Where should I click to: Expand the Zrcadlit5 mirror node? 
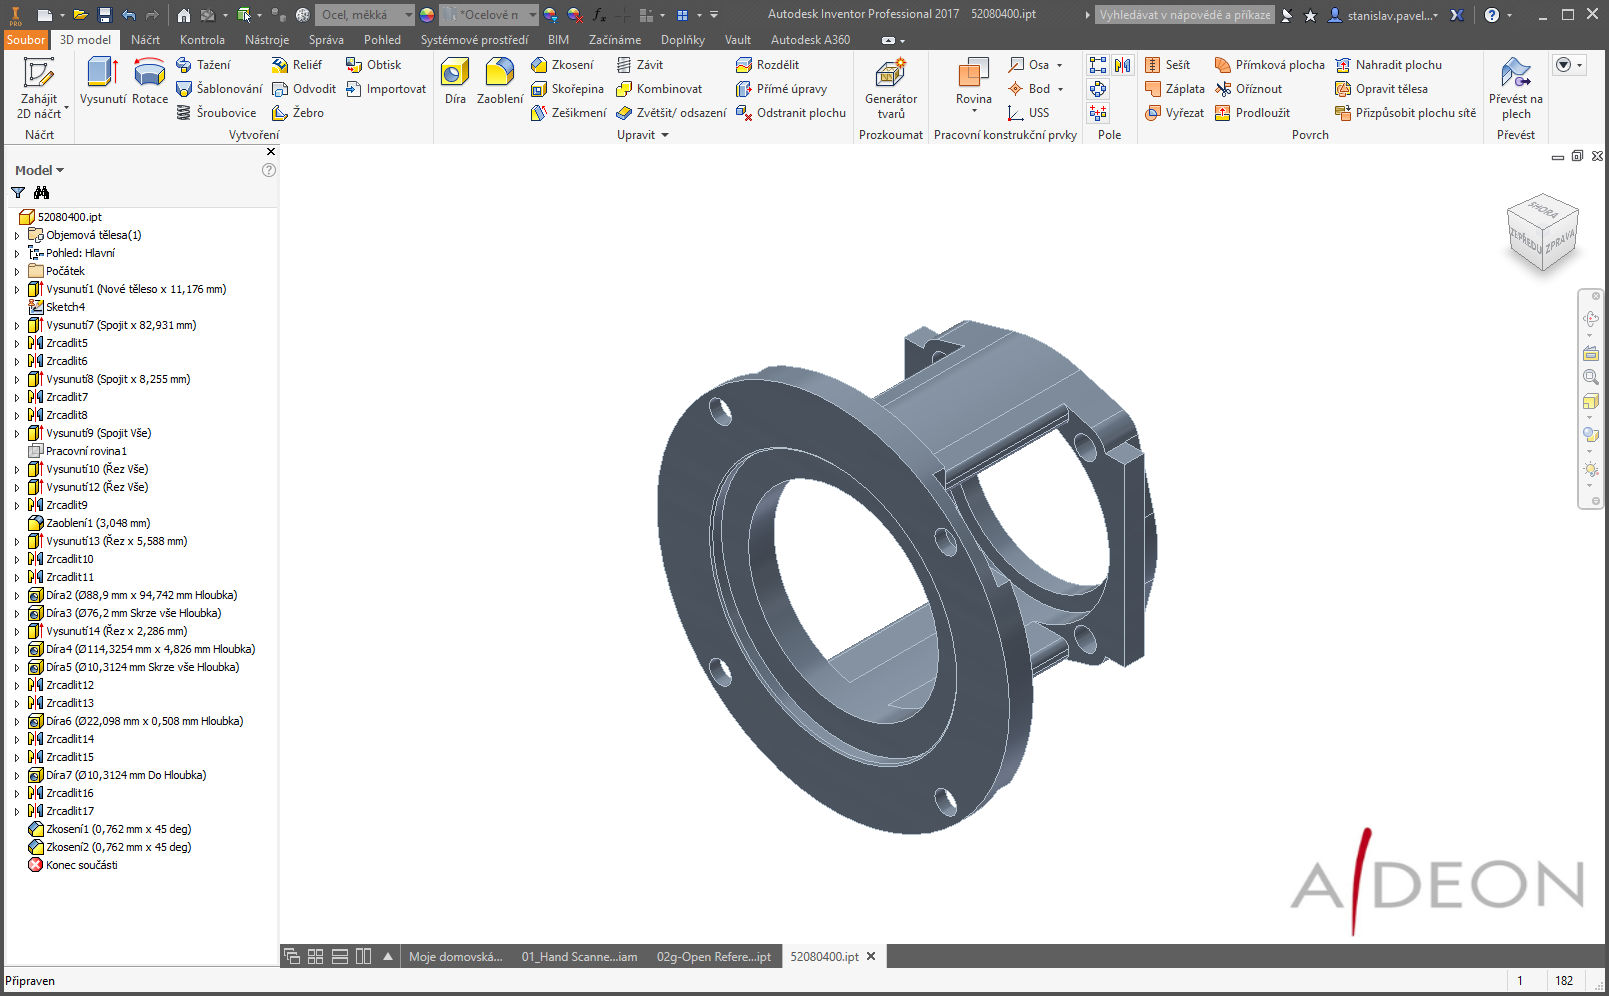[16, 343]
